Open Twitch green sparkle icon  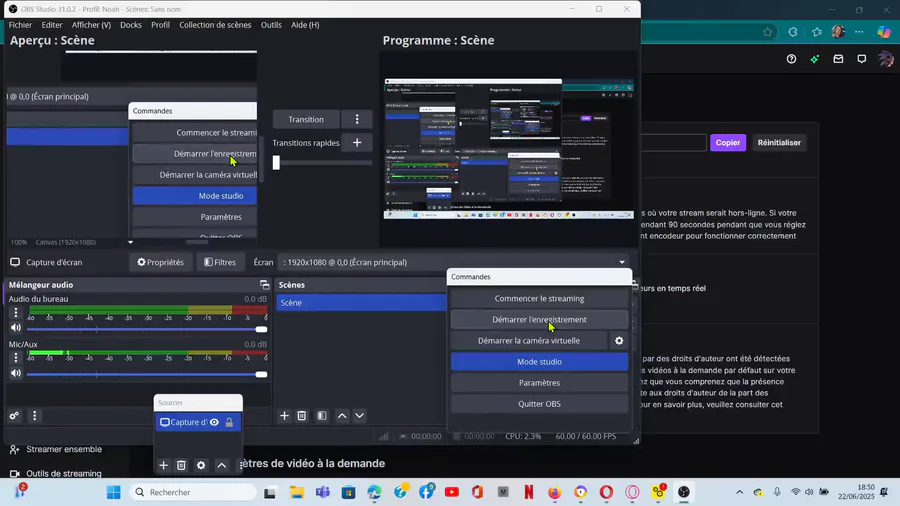(x=814, y=59)
